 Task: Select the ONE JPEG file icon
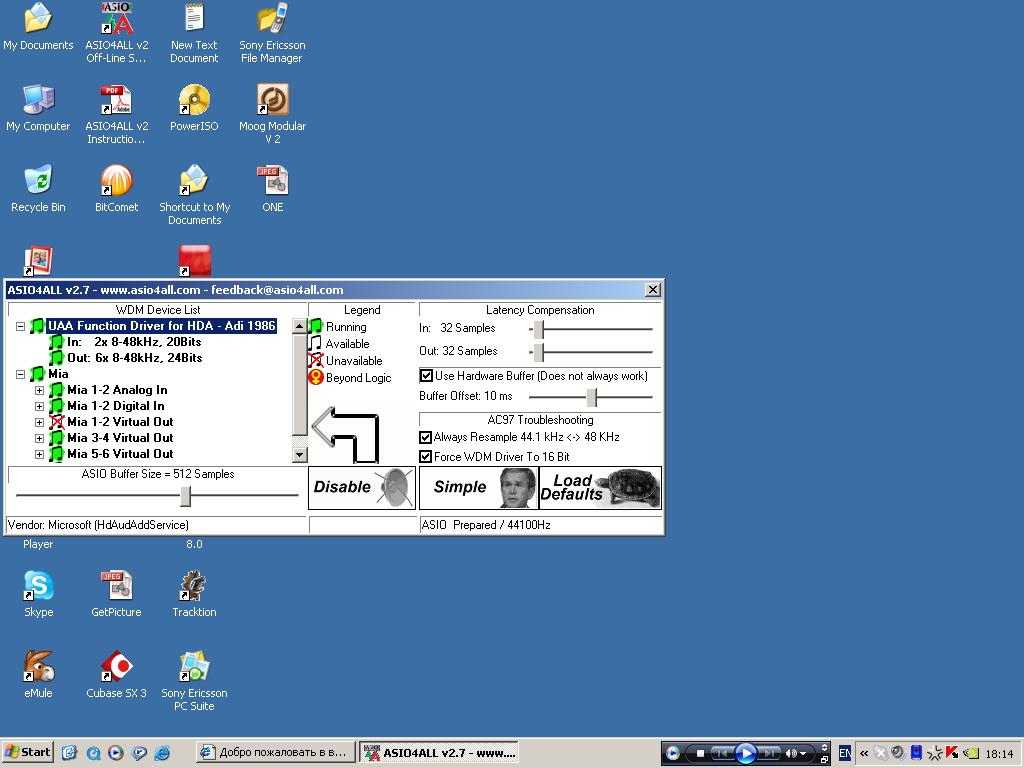(x=272, y=189)
